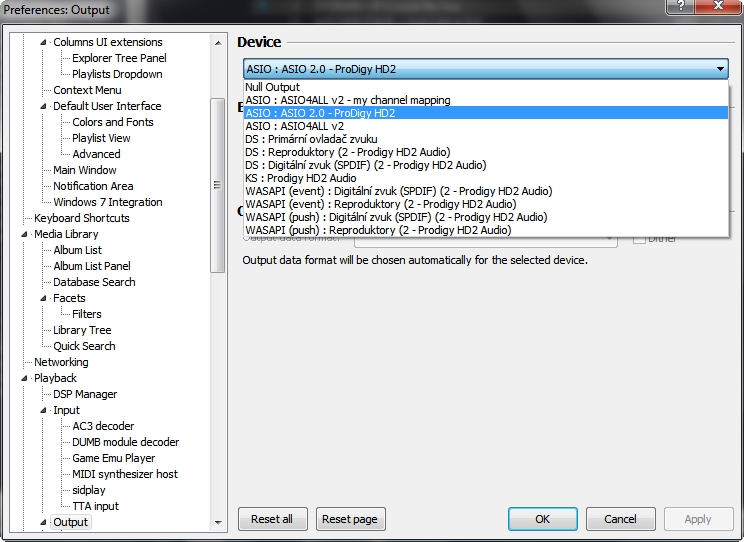Select Windows 7 Integration page
This screenshot has height=542, width=744.
tap(108, 203)
